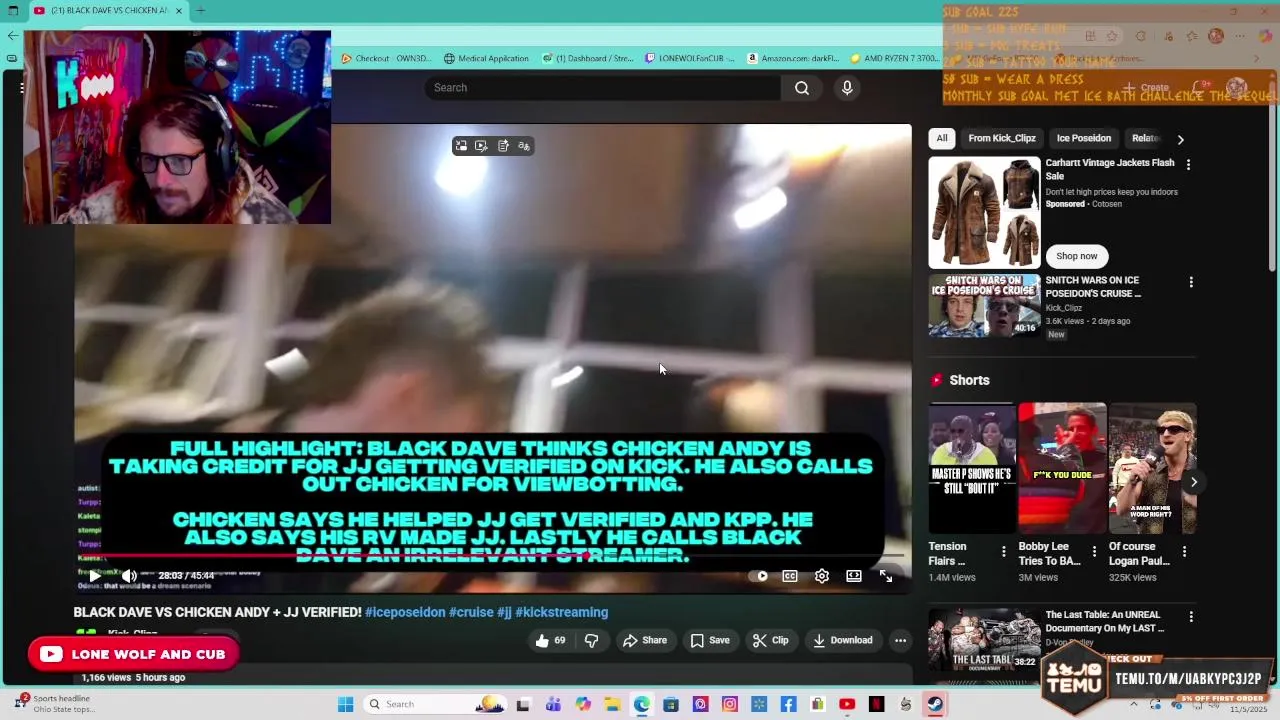Open the LONEWOLFanCUB Twitch bookmark
The height and width of the screenshot is (720, 1280).
[x=690, y=58]
